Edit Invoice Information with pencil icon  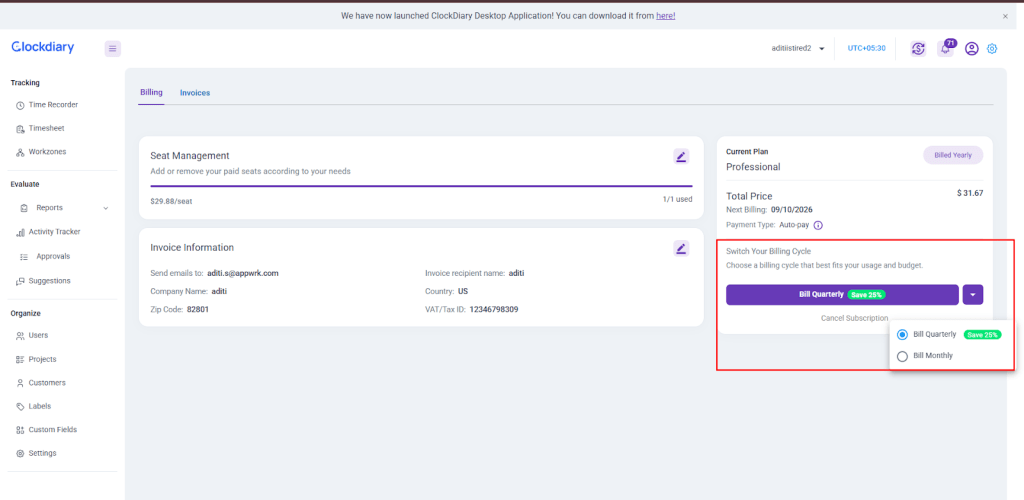click(x=681, y=248)
